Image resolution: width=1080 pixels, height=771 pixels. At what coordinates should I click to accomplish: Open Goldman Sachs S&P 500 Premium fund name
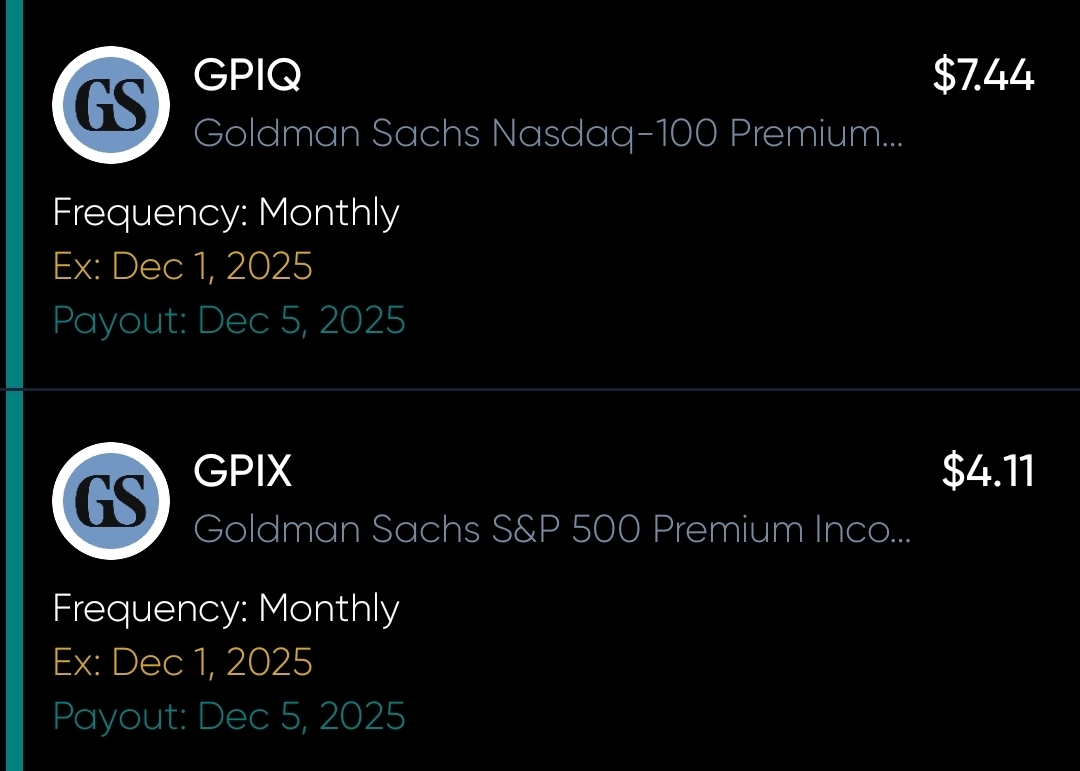552,529
